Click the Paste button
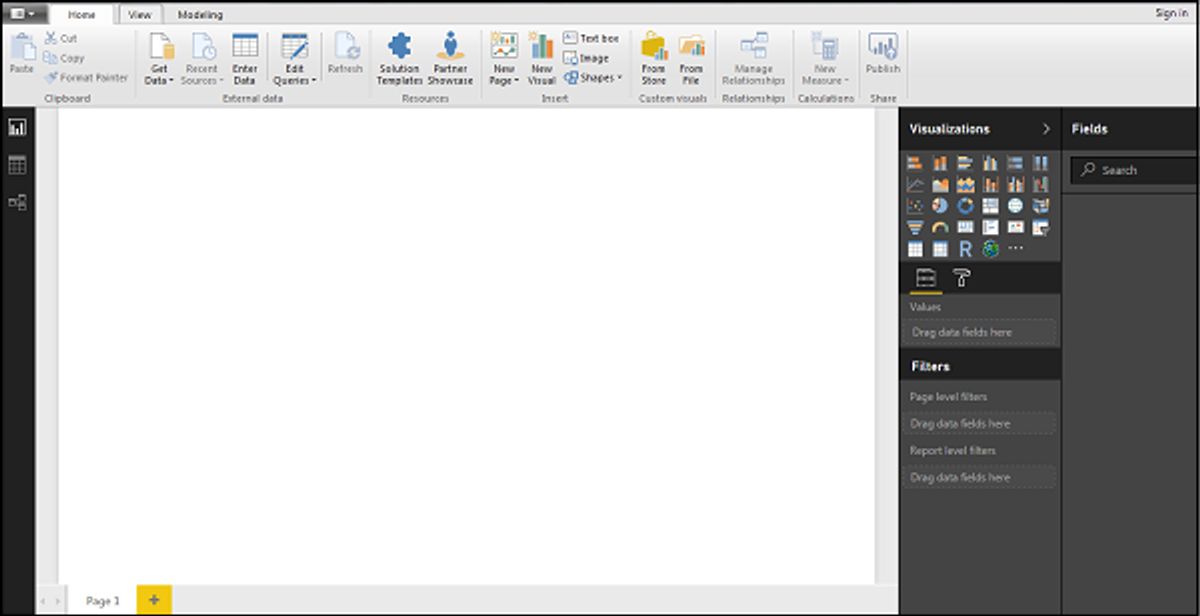Screen dimensions: 1200x616 [21, 53]
